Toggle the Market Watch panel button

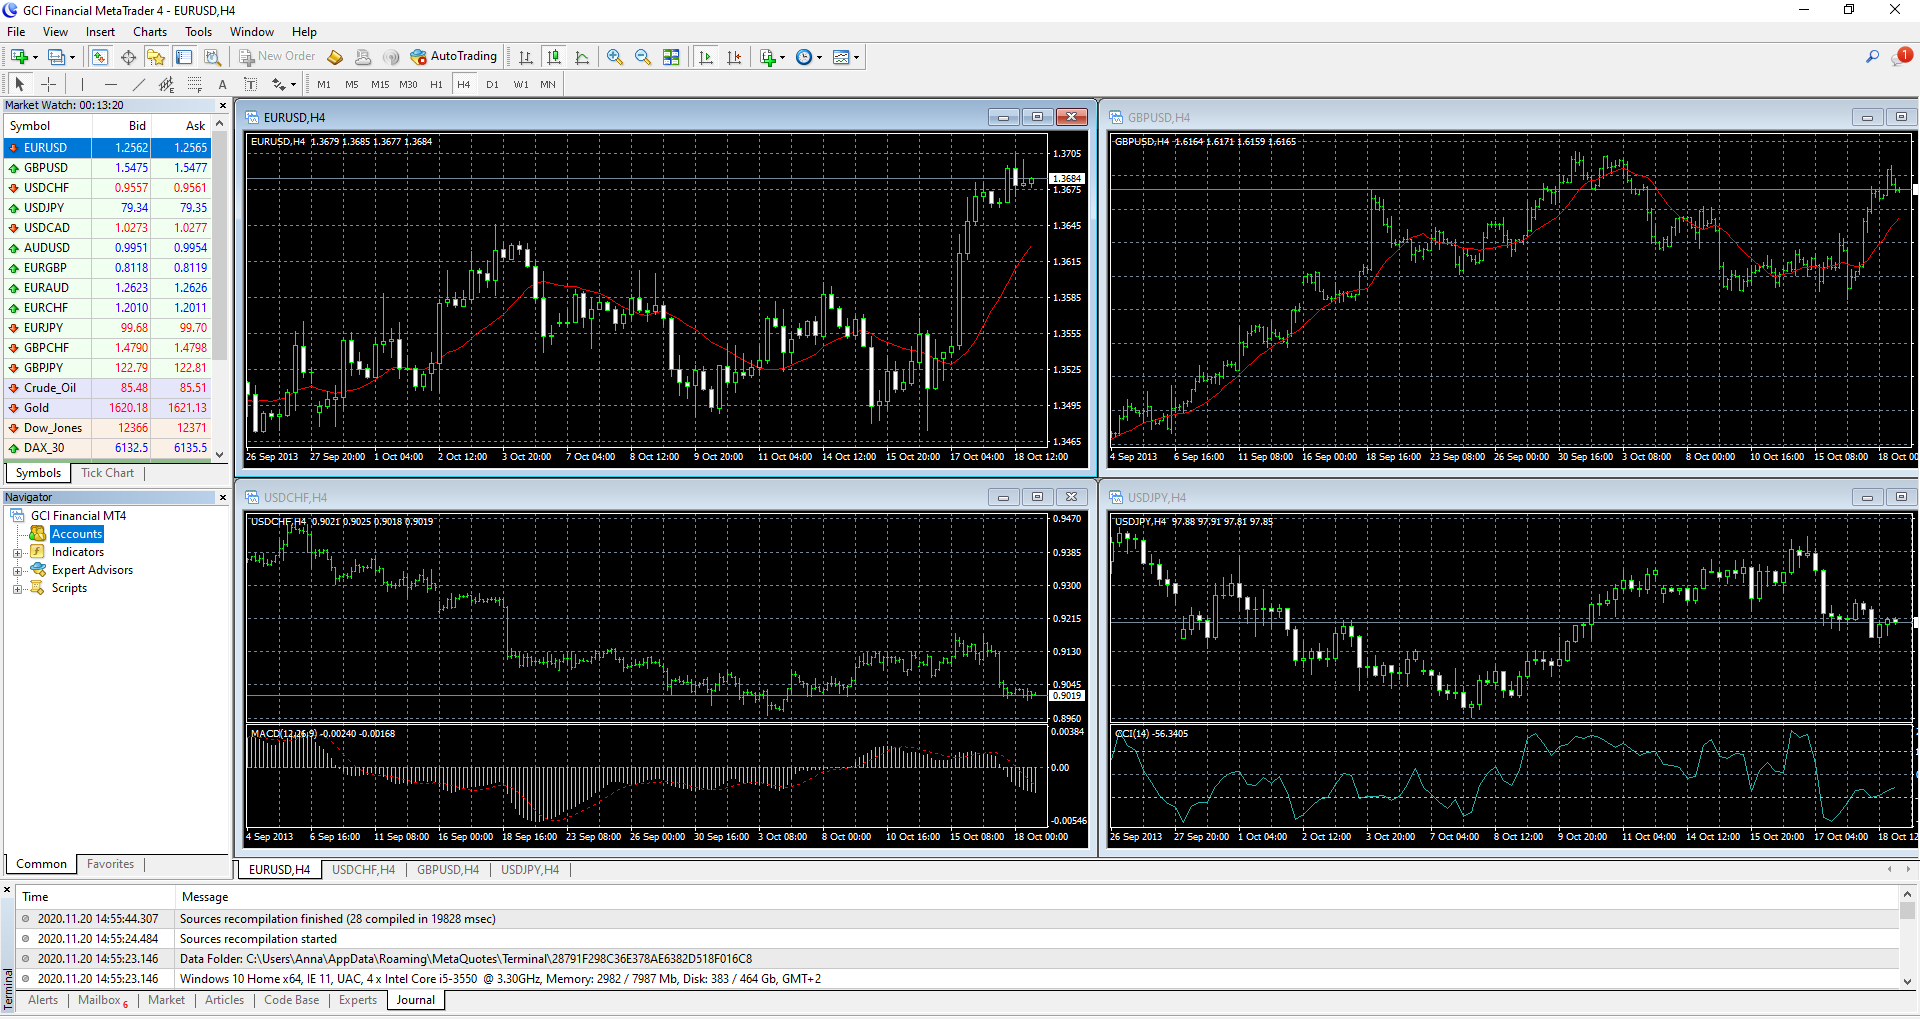(100, 57)
